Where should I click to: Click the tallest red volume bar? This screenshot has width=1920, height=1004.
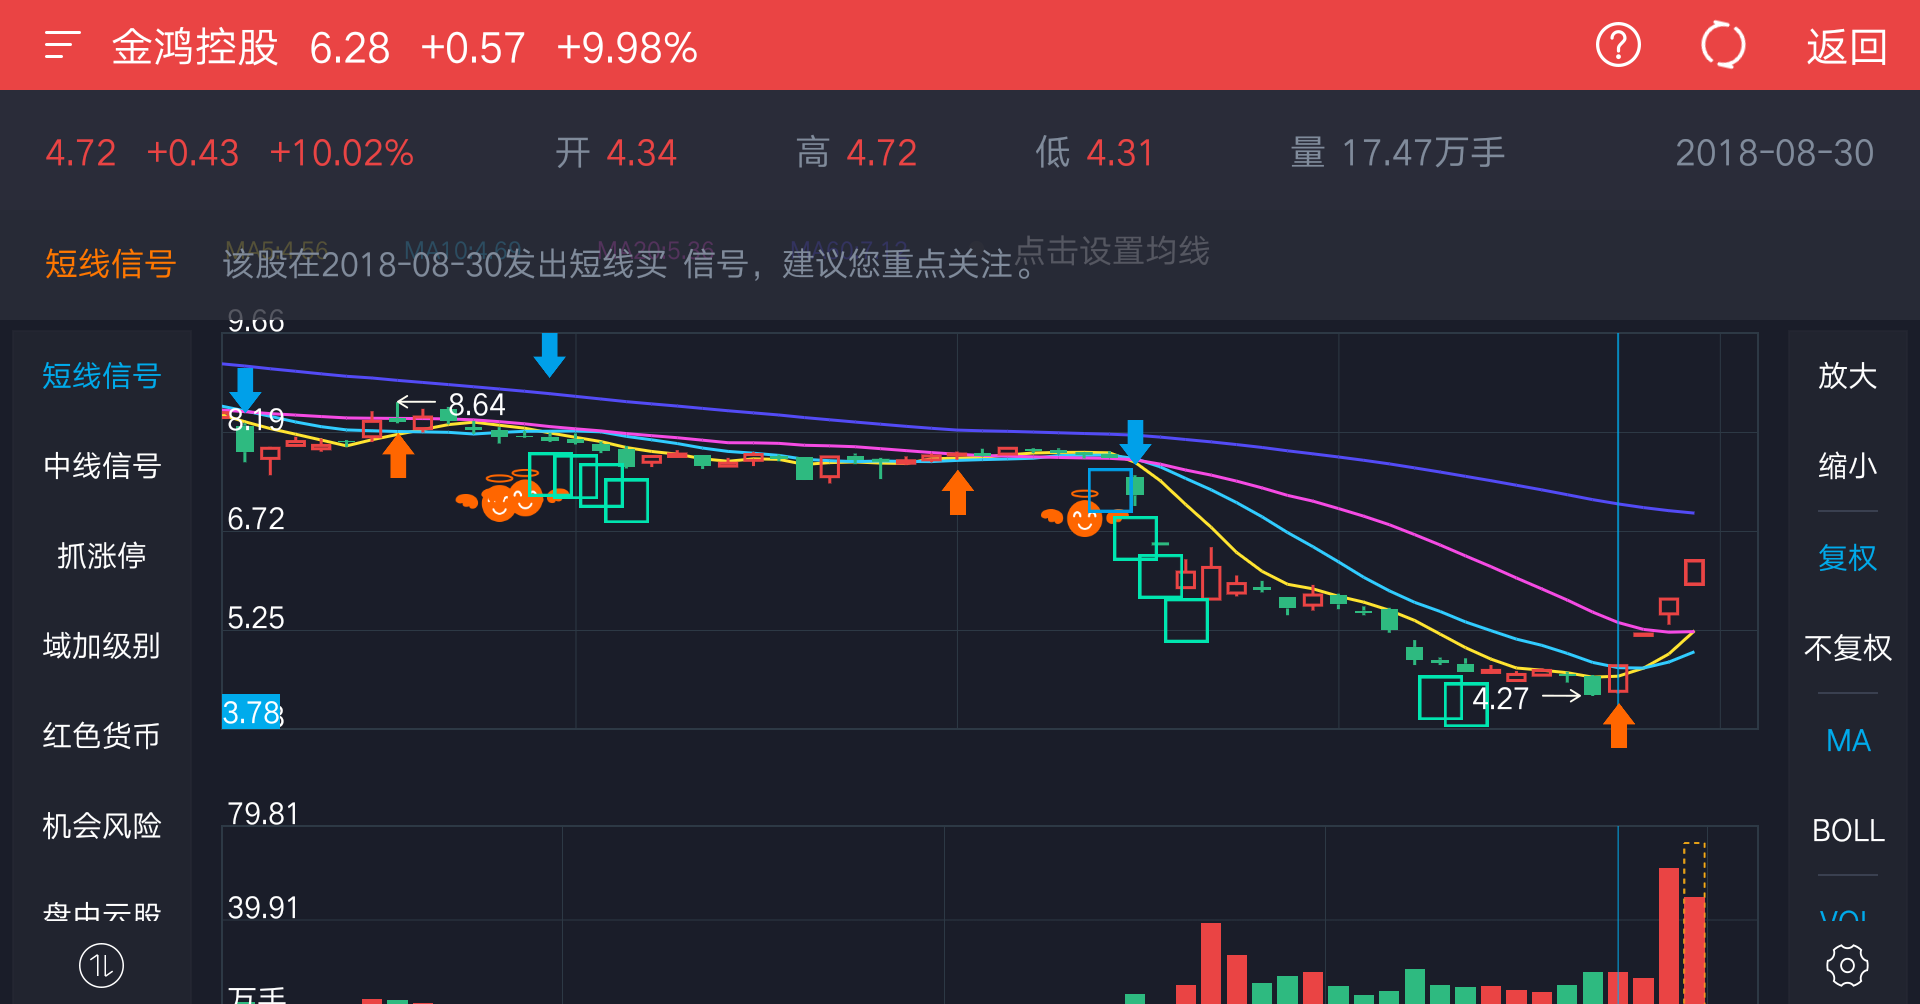1668,935
